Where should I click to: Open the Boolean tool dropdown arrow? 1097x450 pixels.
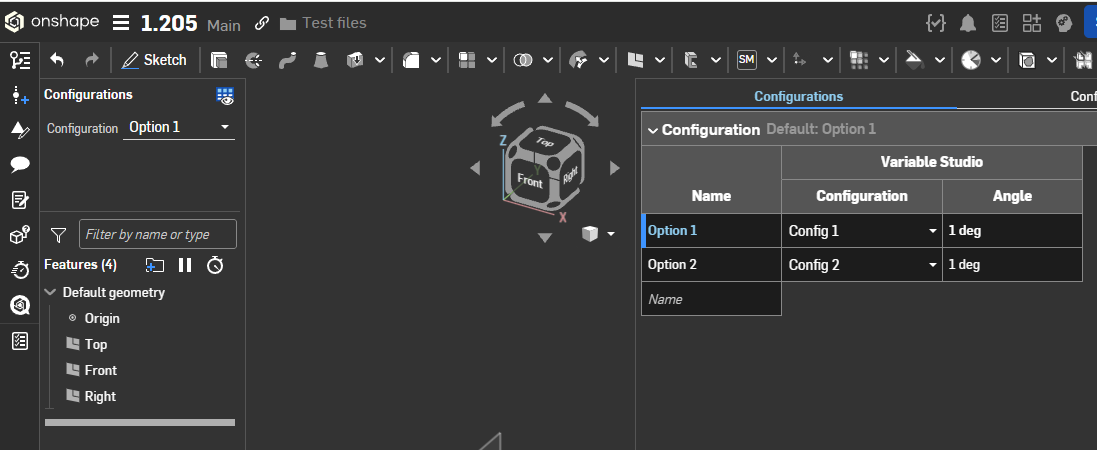click(x=548, y=61)
